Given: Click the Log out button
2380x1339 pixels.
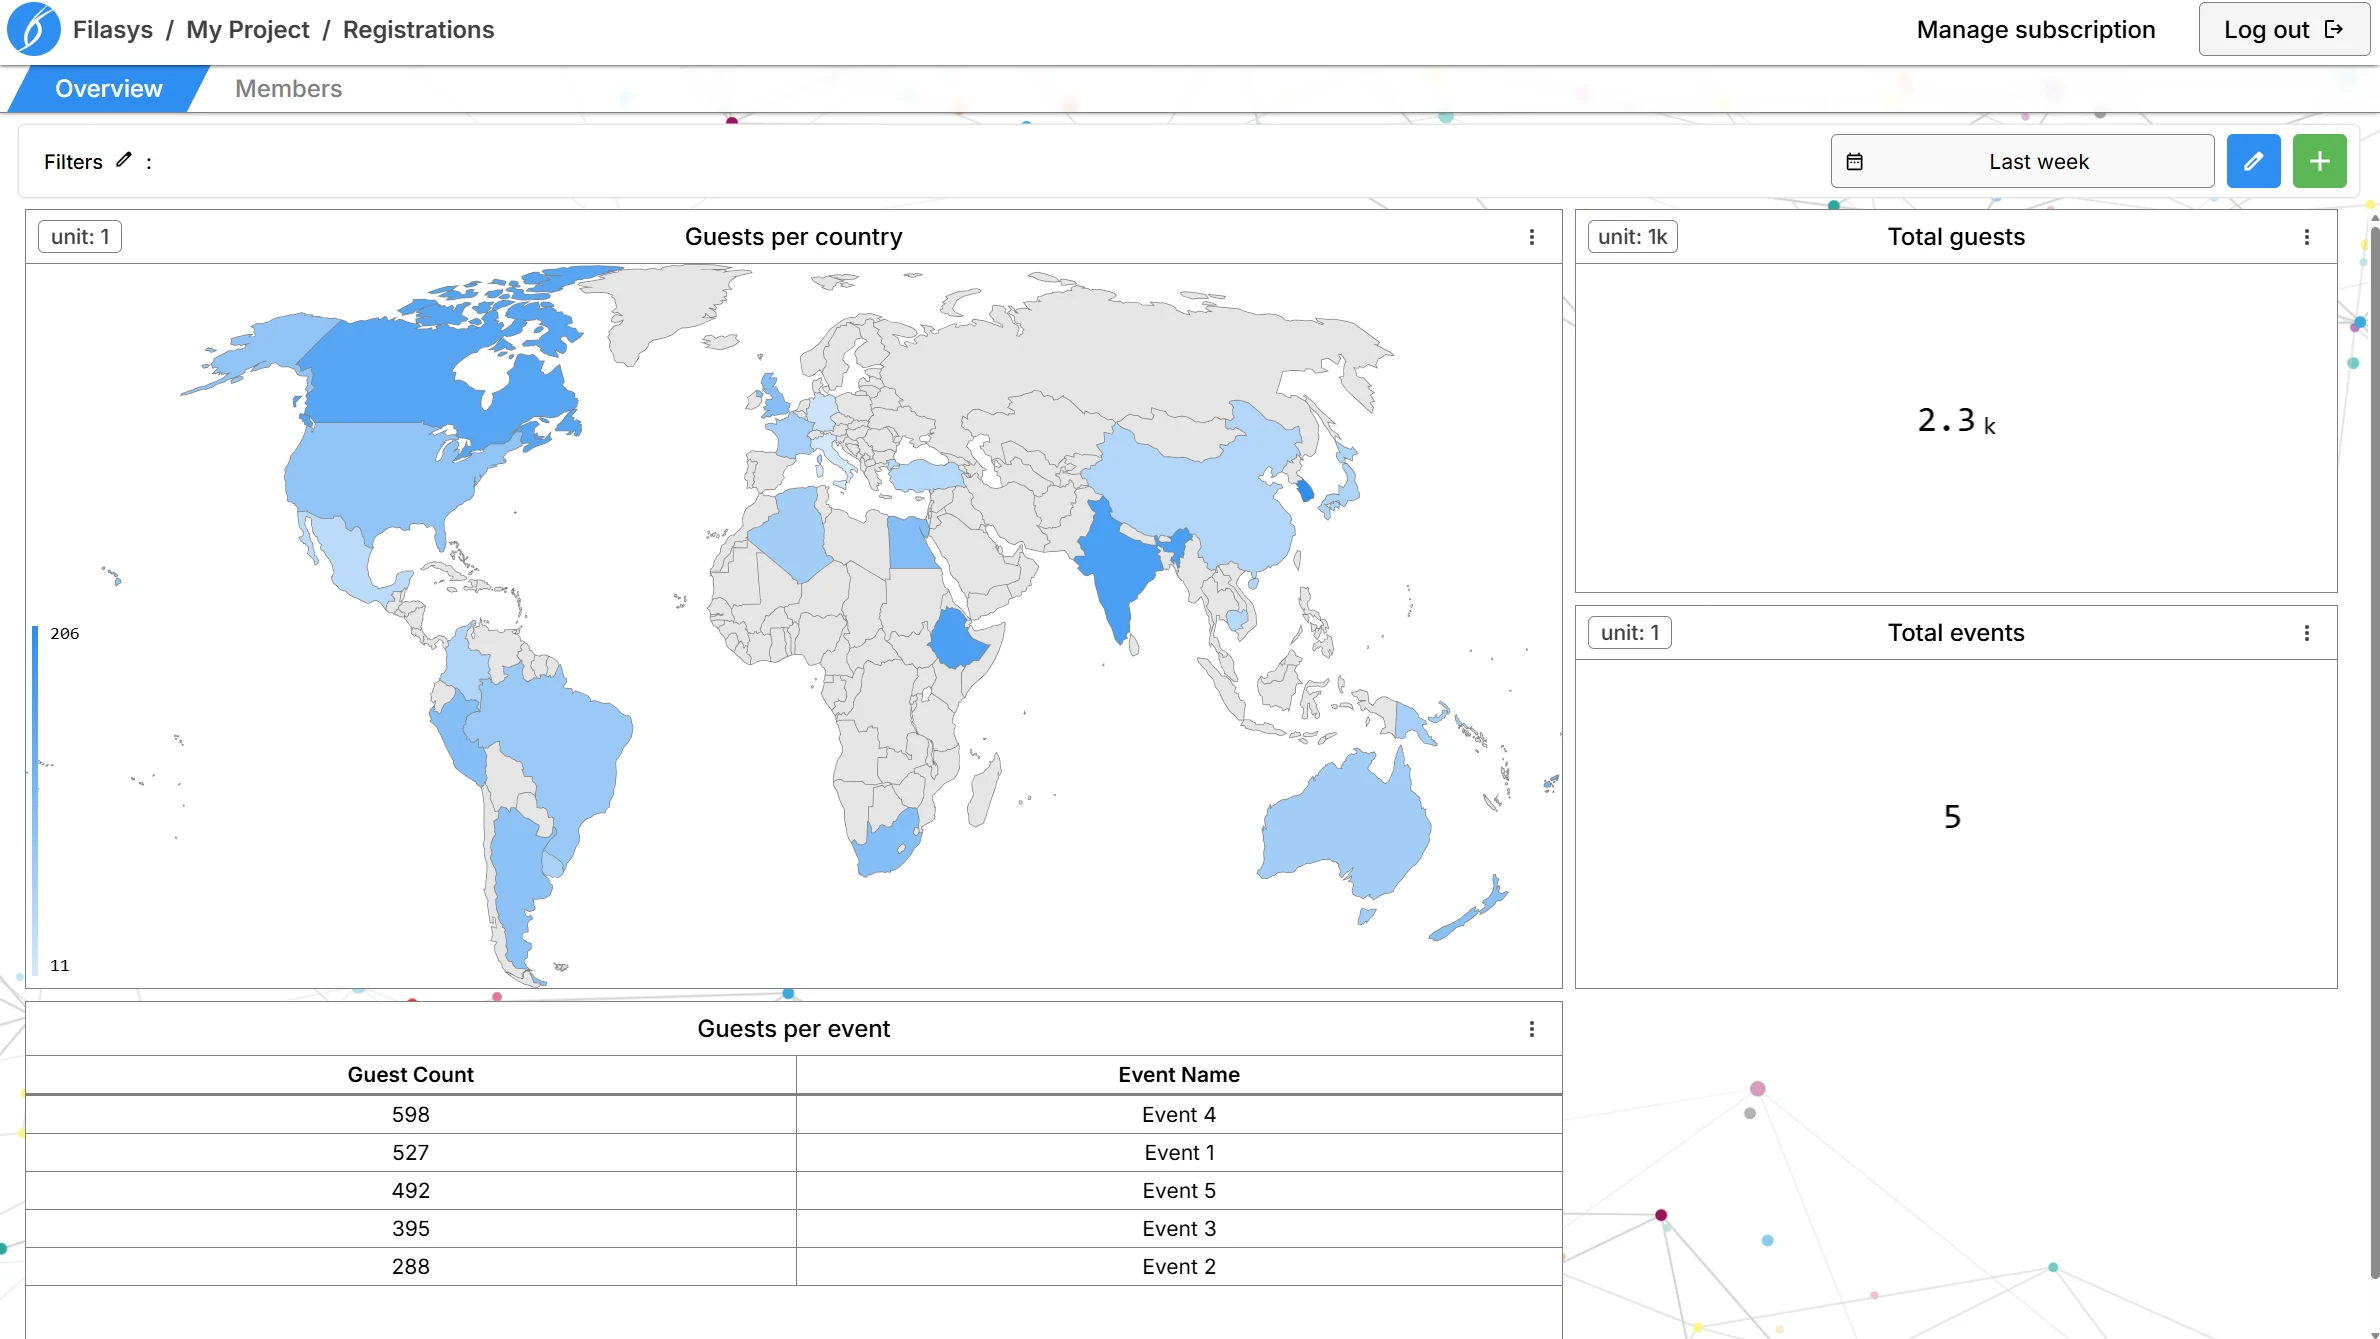Looking at the screenshot, I should (2283, 30).
